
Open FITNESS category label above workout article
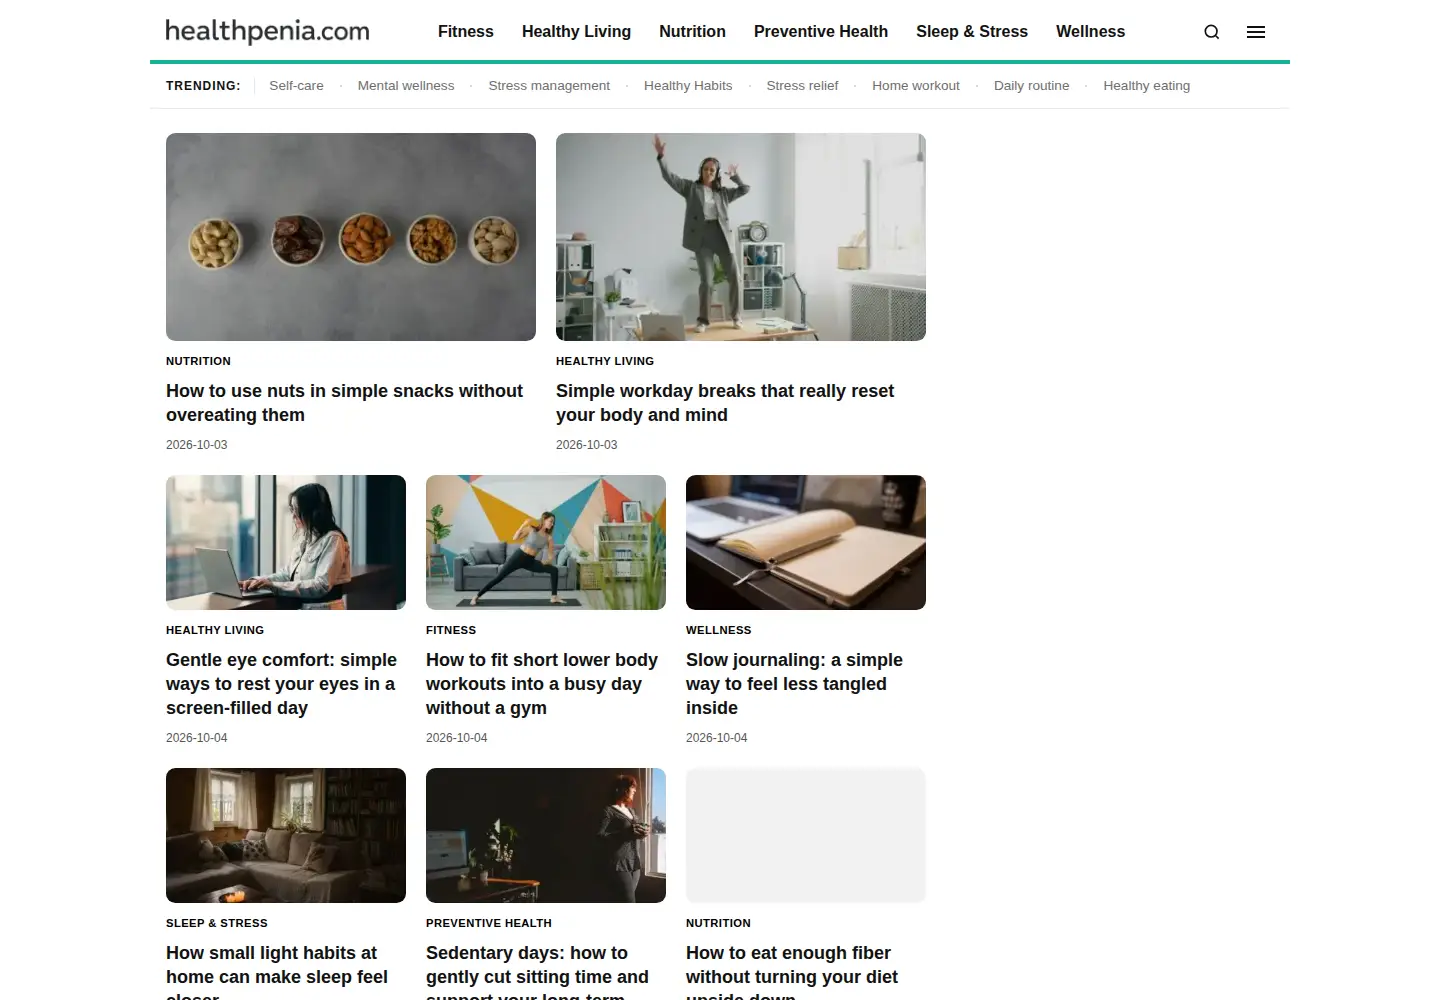point(451,630)
